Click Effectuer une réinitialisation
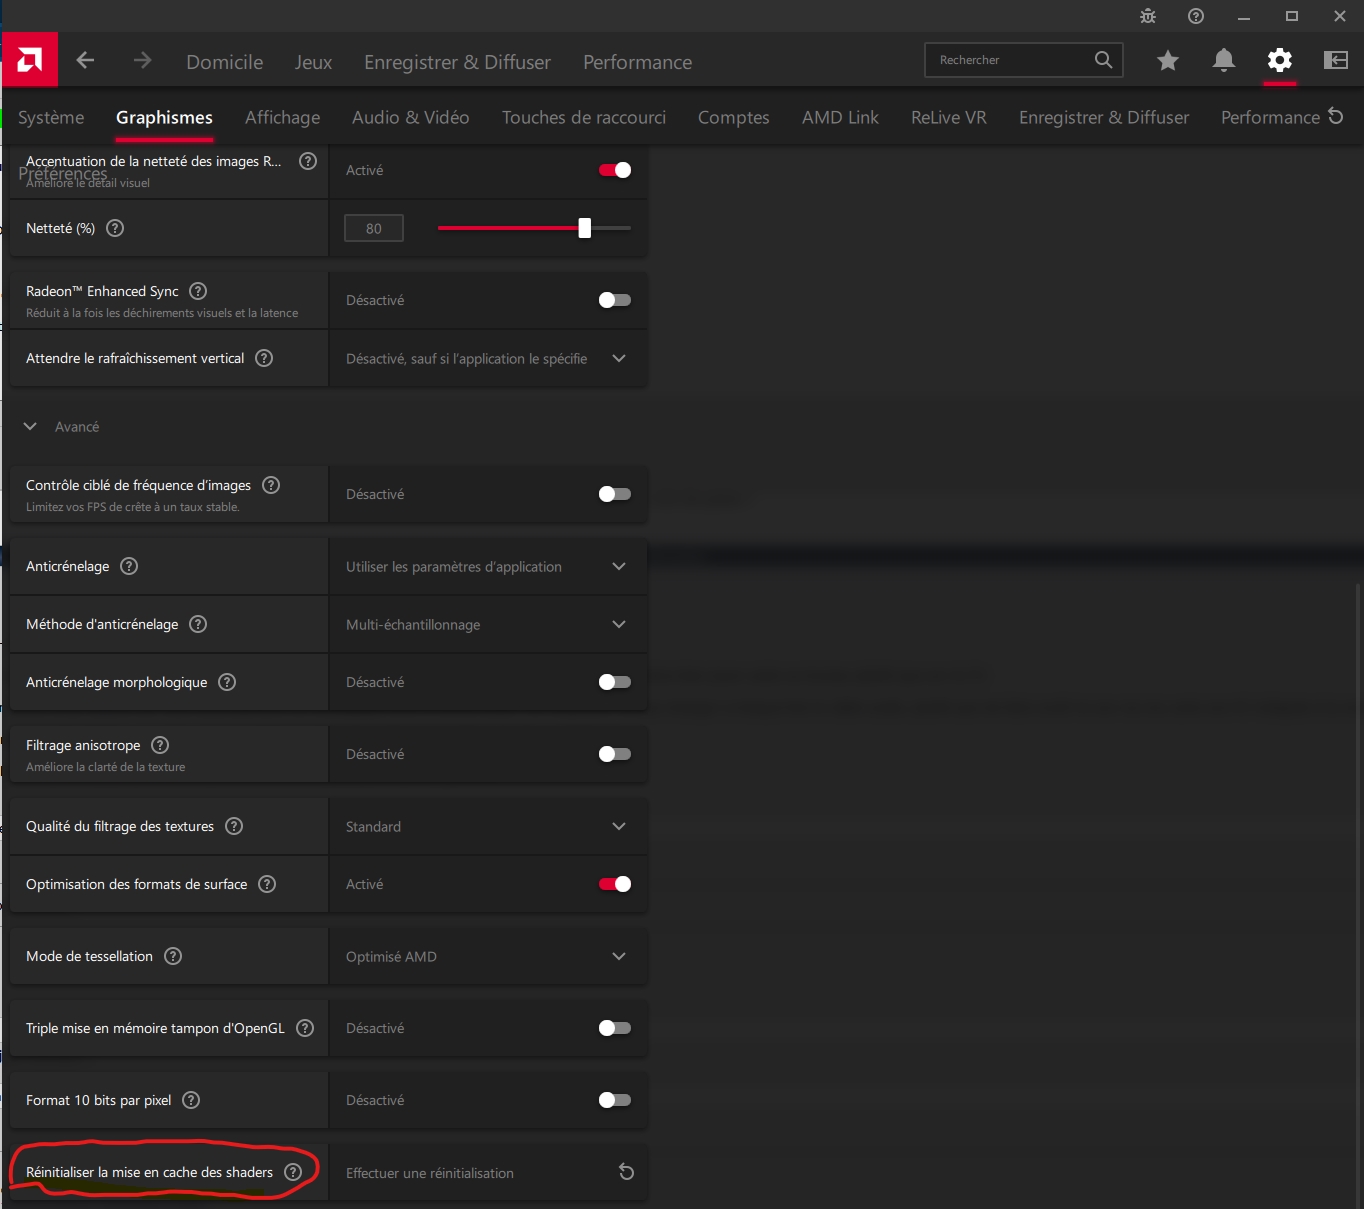The image size is (1364, 1209). tap(430, 1173)
